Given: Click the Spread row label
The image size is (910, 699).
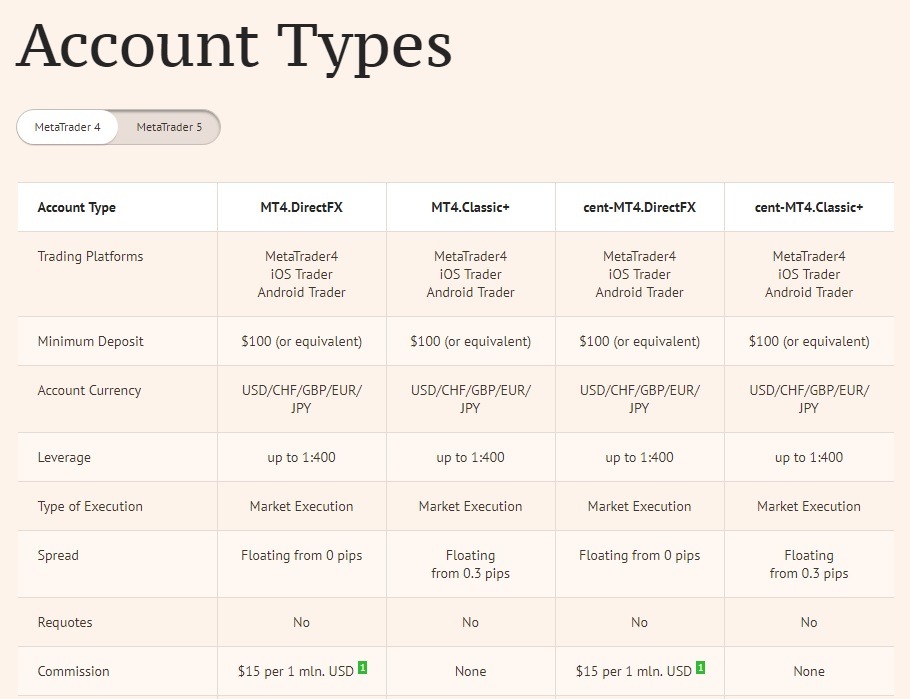Looking at the screenshot, I should coord(58,556).
